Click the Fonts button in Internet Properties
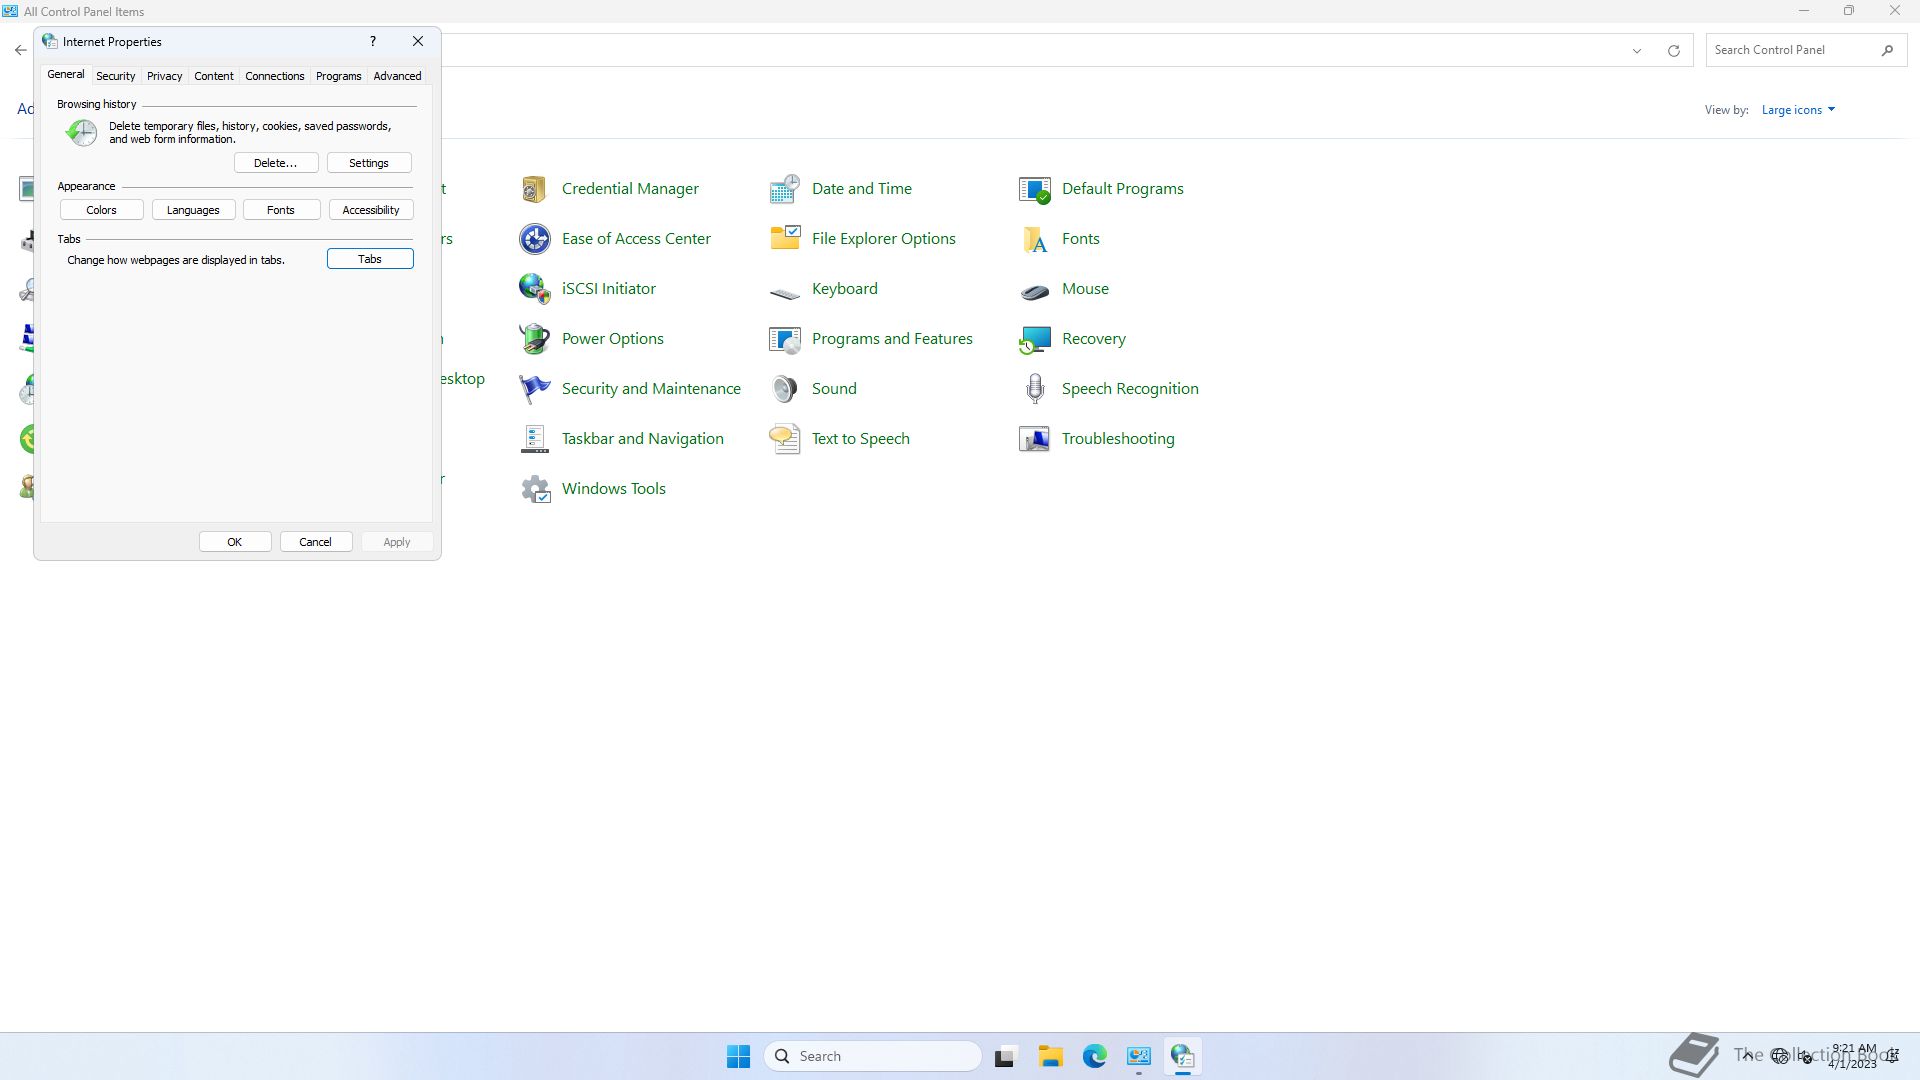Image resolution: width=1920 pixels, height=1080 pixels. 281,210
